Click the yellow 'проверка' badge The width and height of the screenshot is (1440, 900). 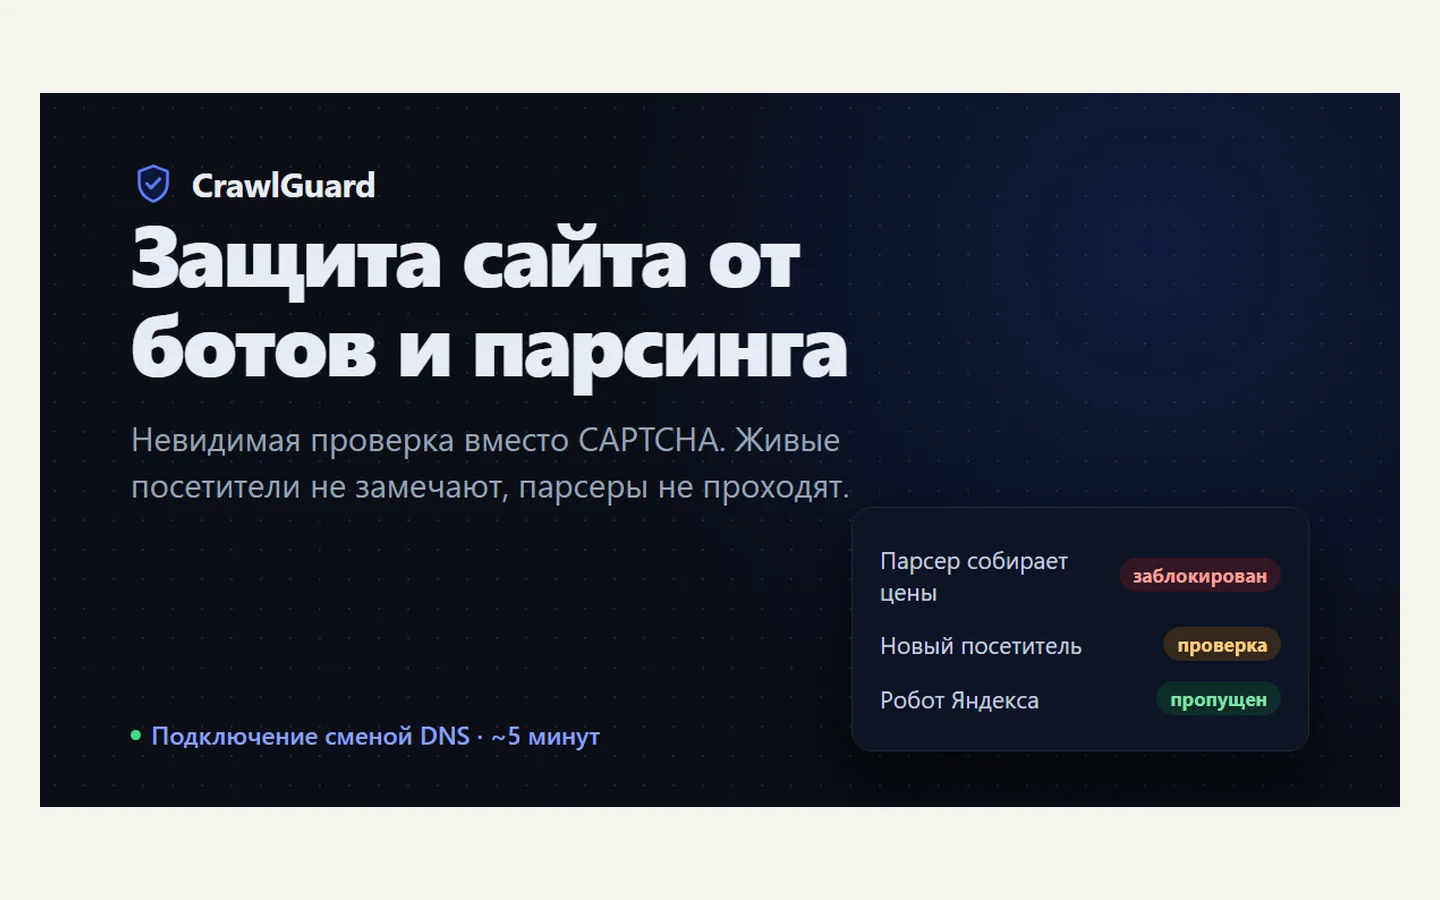[x=1222, y=645]
